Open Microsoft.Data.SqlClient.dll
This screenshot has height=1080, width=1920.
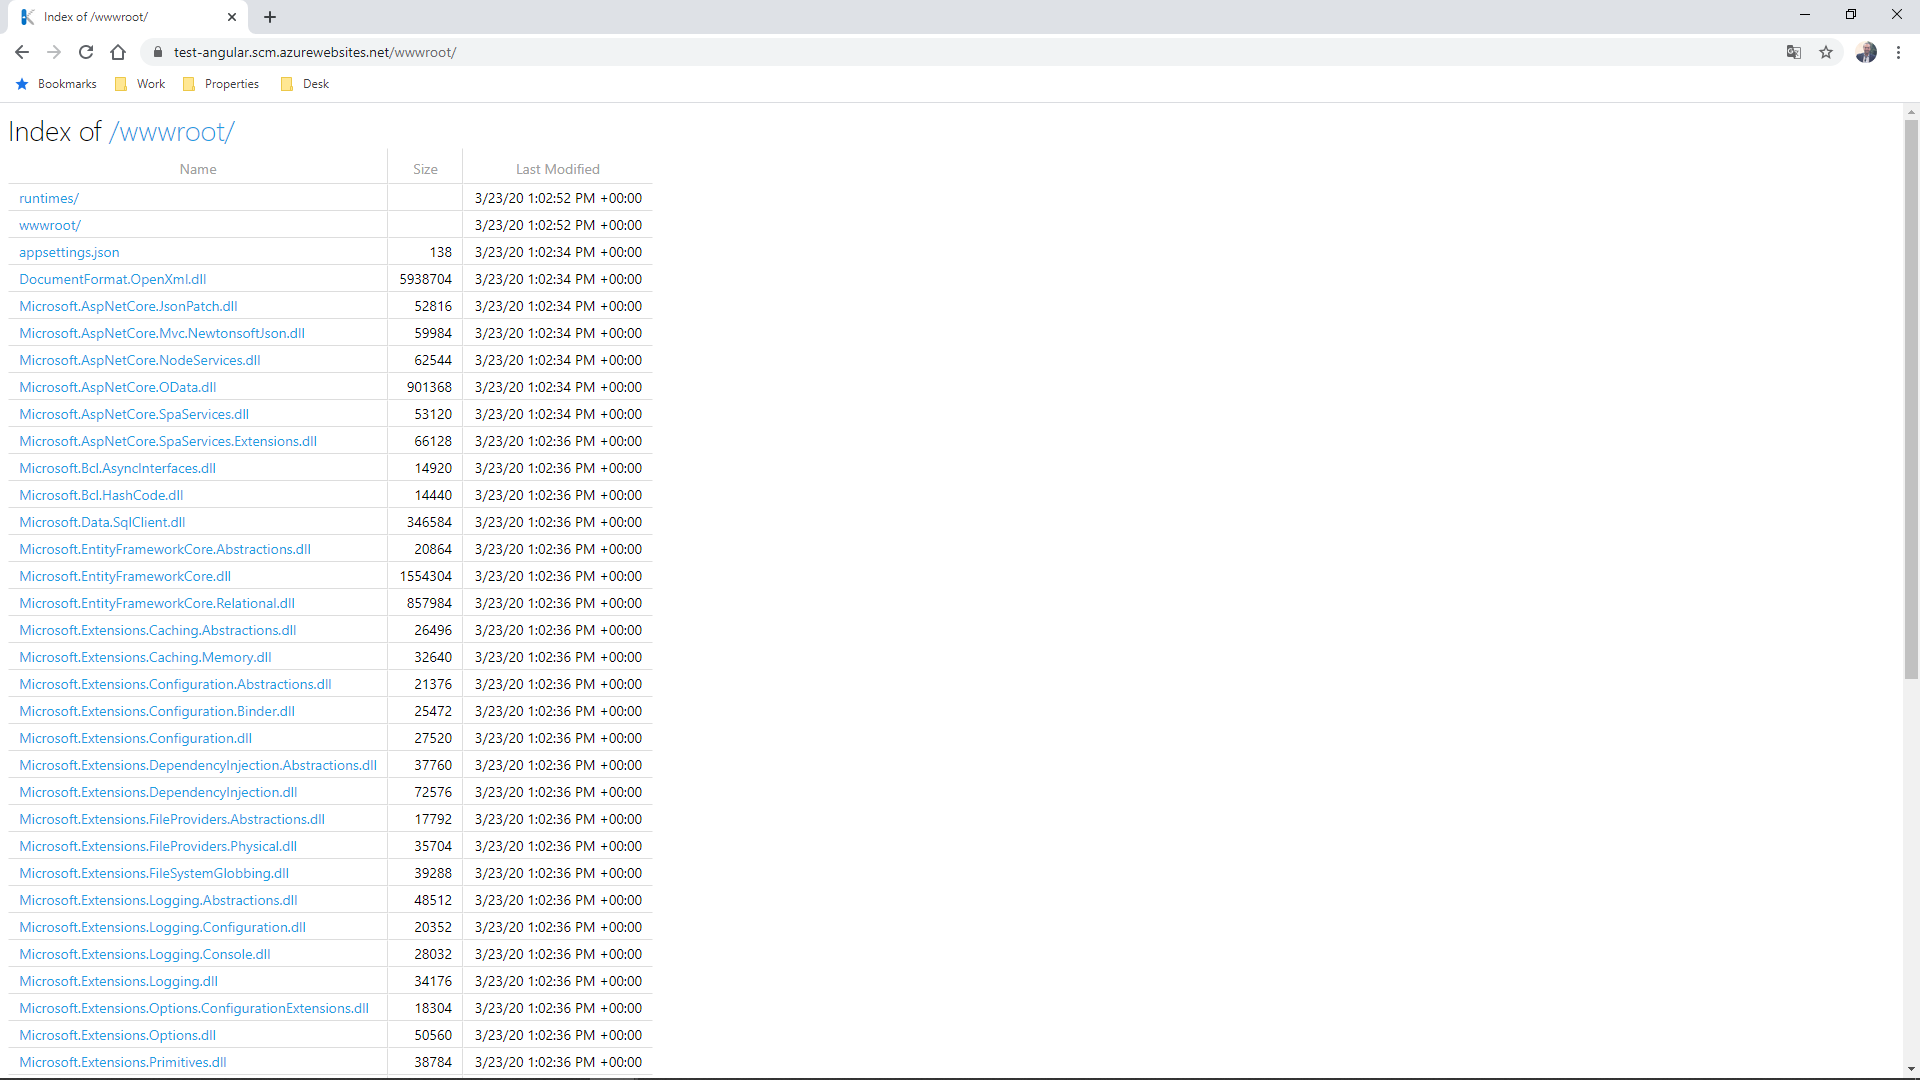tap(102, 522)
